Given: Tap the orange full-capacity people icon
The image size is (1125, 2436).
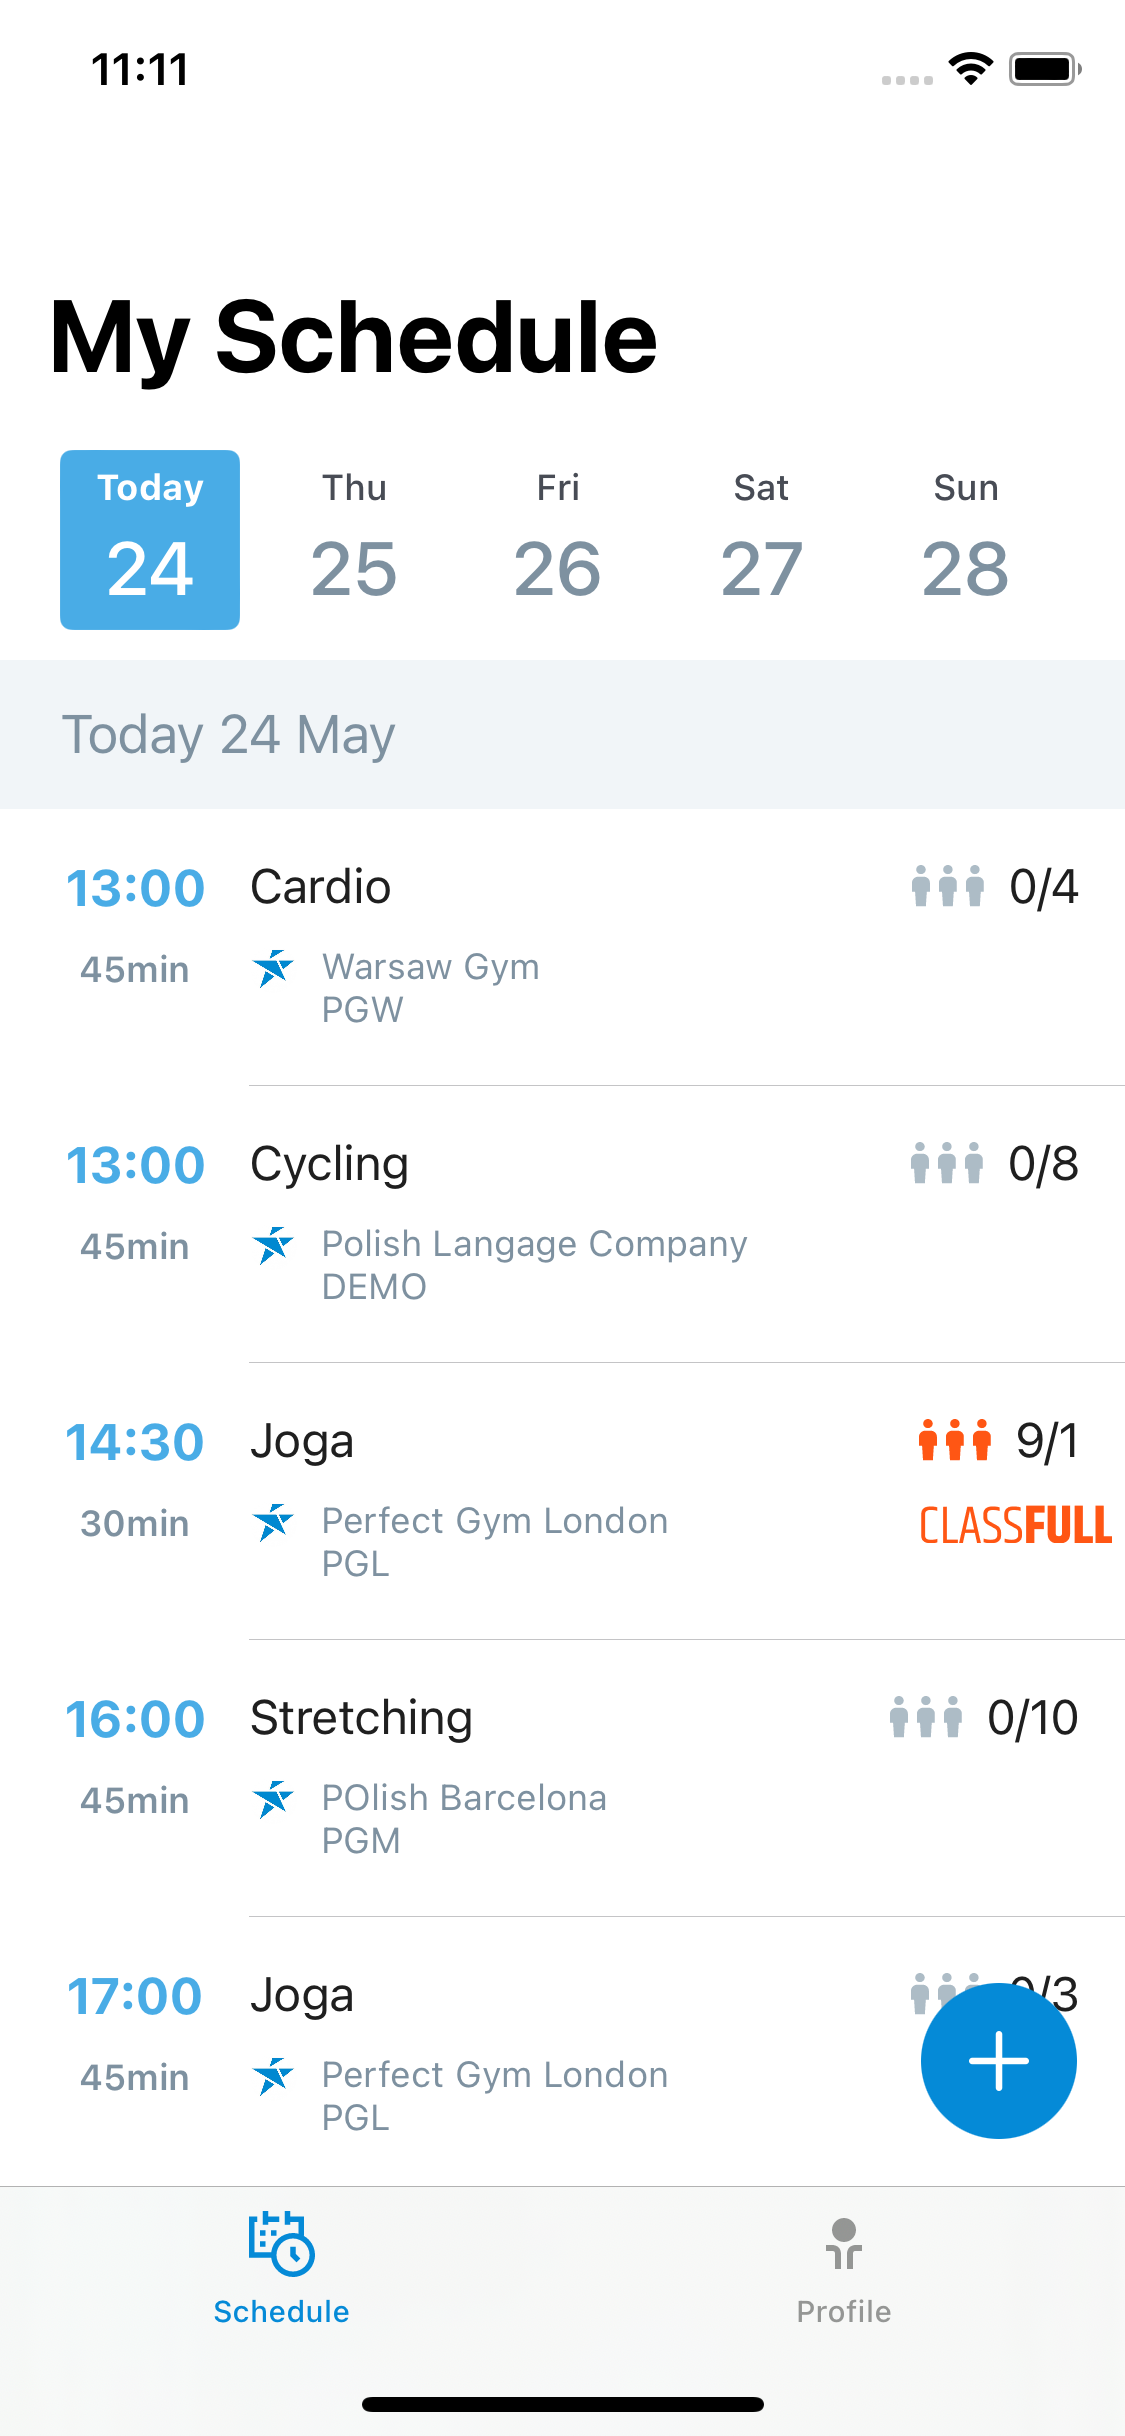Looking at the screenshot, I should (955, 1440).
